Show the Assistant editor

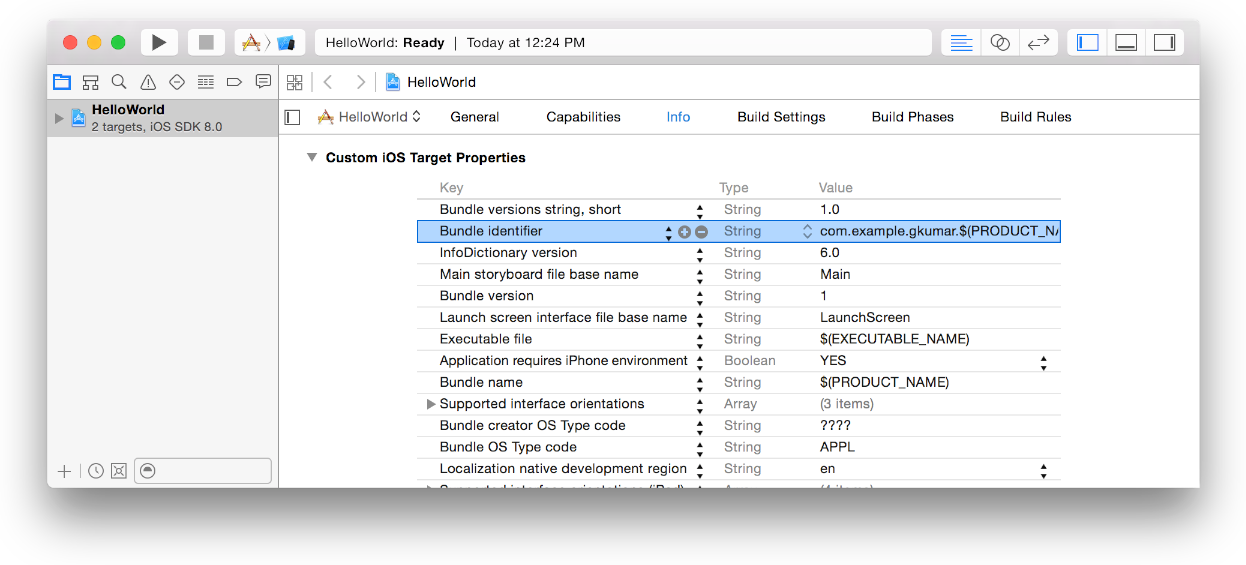(x=1000, y=42)
